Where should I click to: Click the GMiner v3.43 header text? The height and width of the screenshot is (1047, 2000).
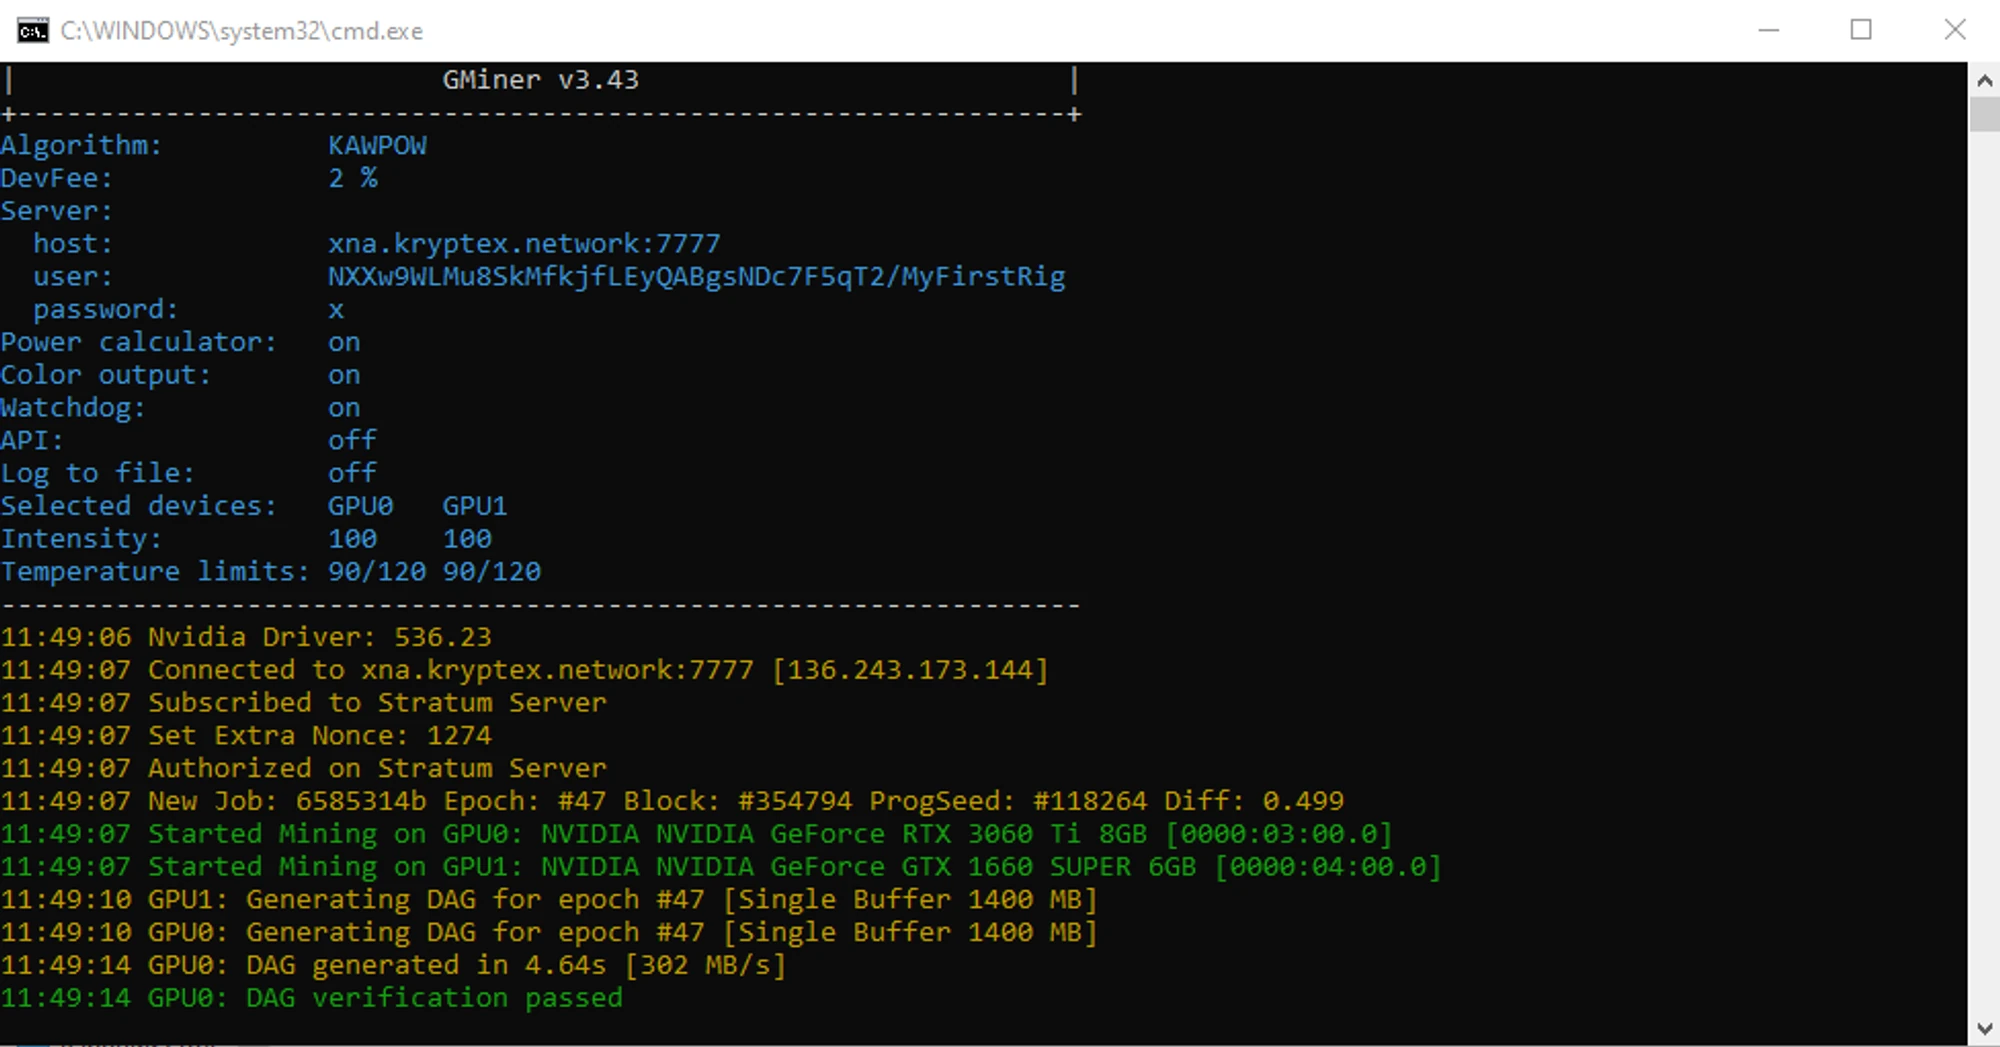(540, 80)
